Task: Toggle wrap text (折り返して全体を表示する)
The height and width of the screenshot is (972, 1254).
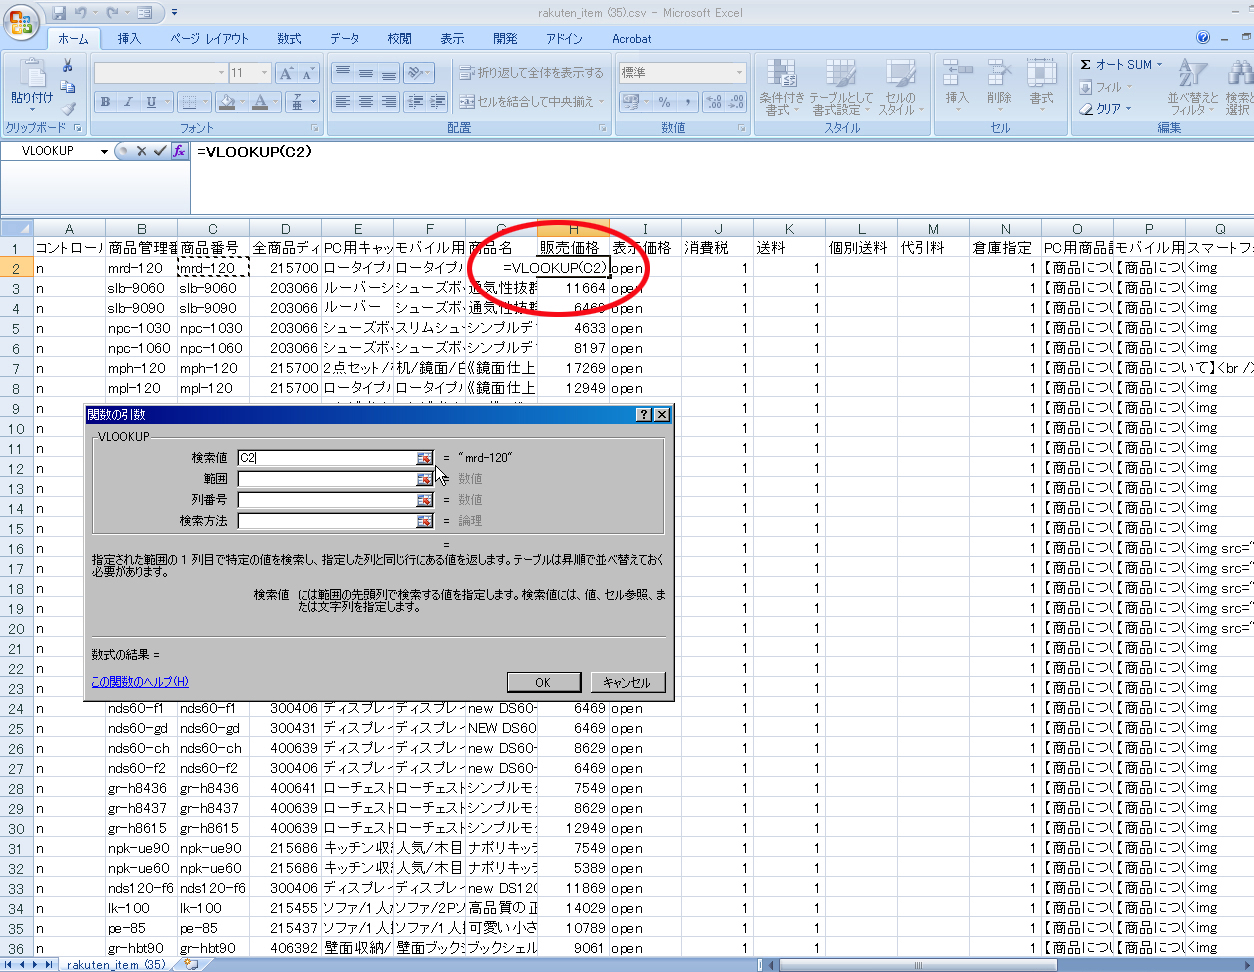Action: click(x=532, y=73)
